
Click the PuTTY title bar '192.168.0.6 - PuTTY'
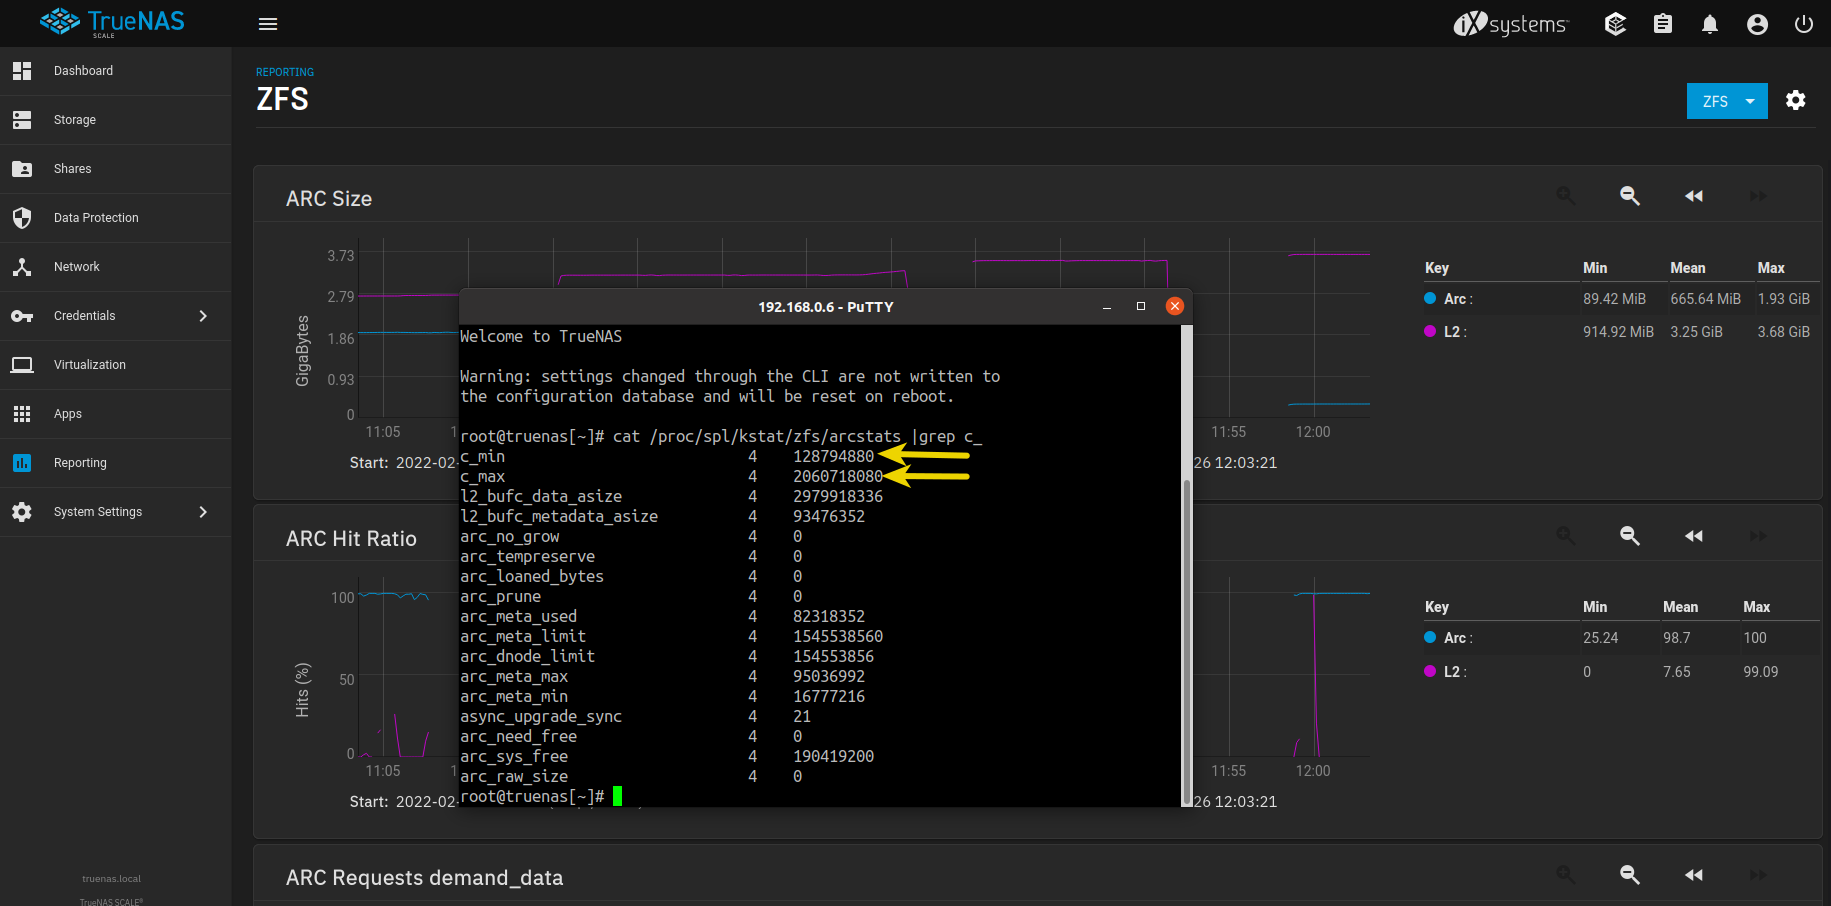(x=826, y=307)
